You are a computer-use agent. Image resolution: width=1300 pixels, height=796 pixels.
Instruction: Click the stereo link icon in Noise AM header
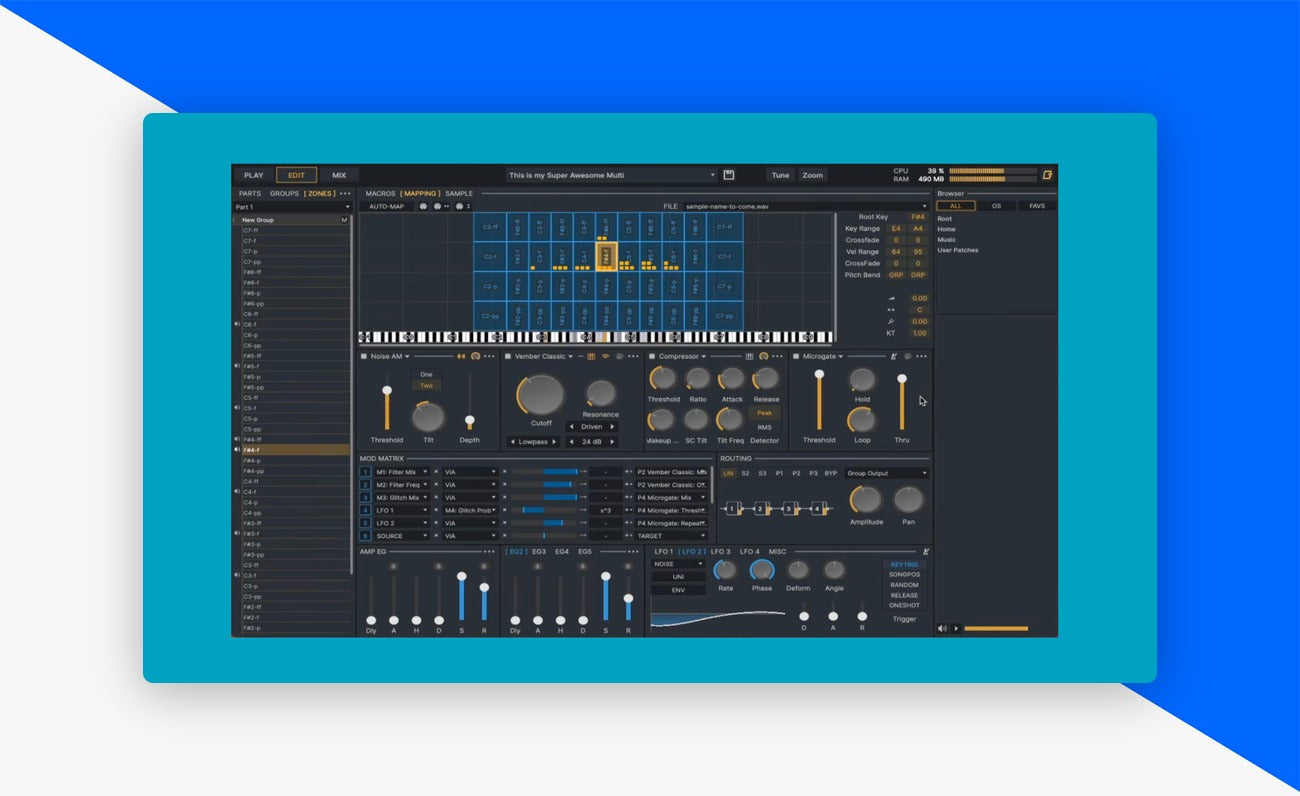(x=462, y=356)
